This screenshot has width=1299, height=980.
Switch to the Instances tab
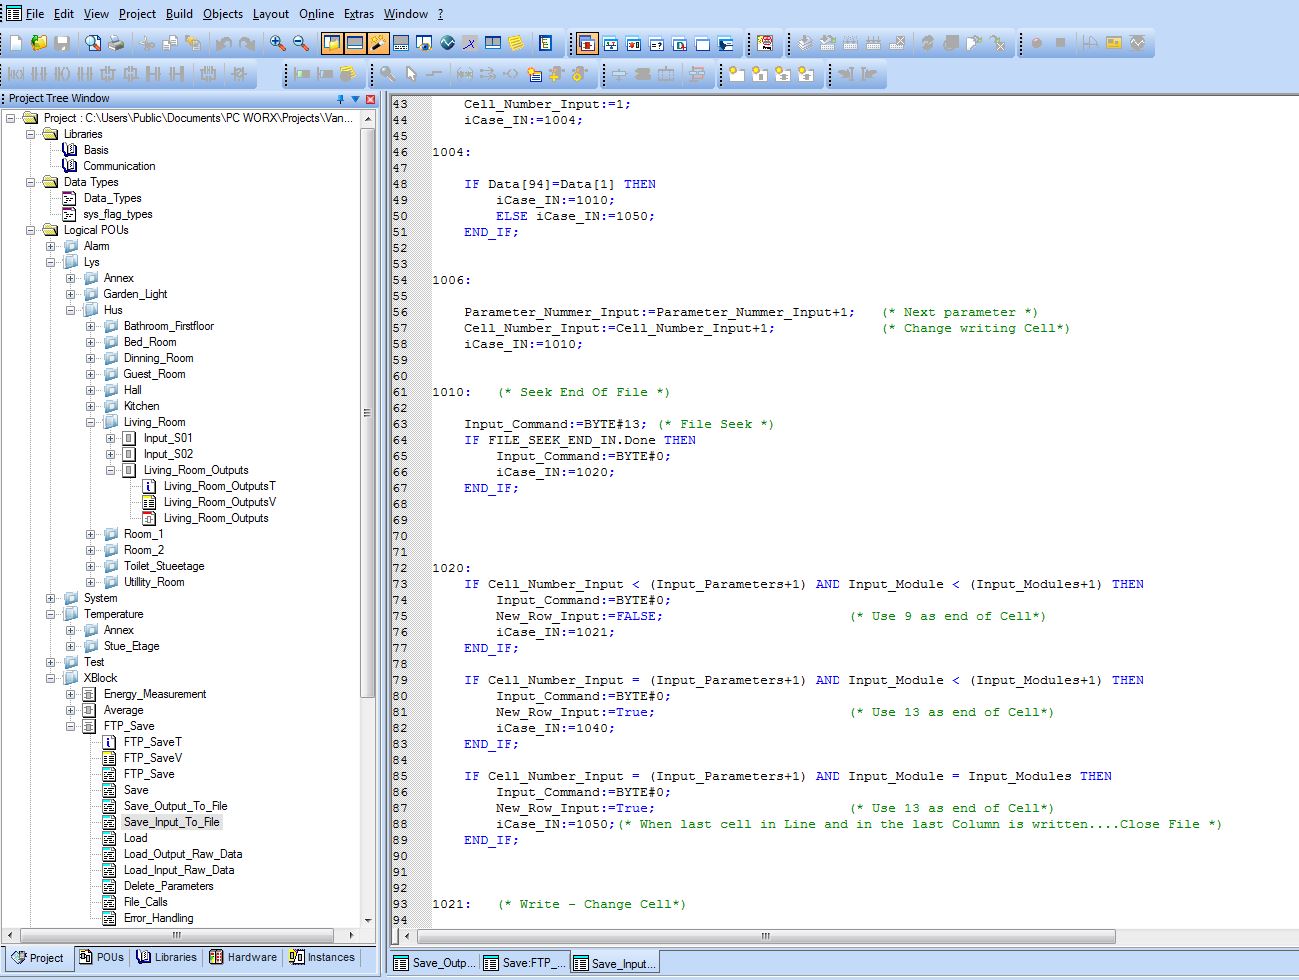322,957
